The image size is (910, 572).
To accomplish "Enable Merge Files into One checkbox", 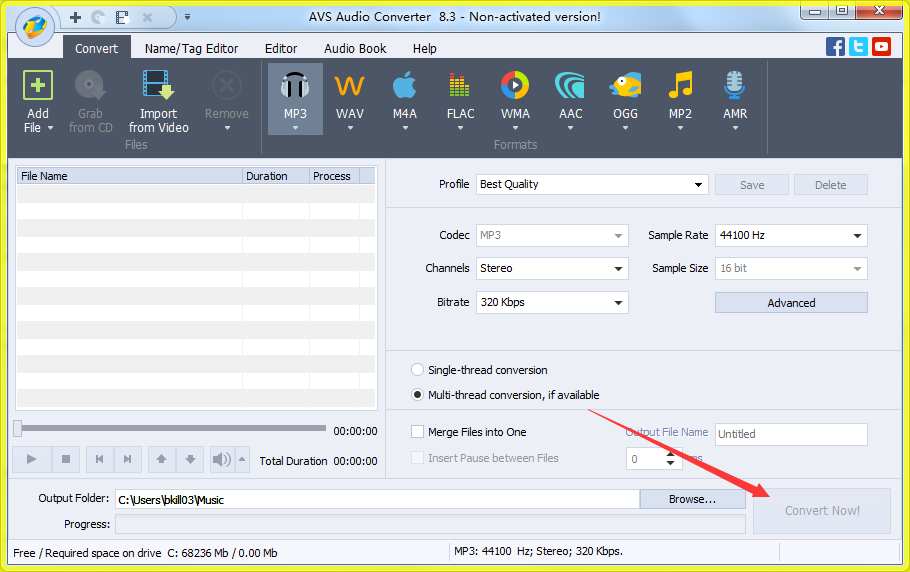I will click(417, 432).
